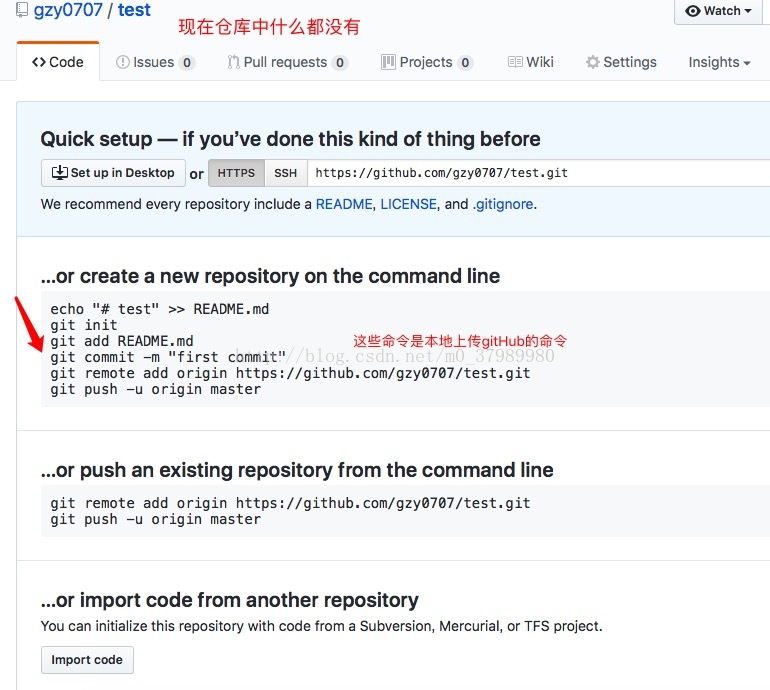770x690 pixels.
Task: Click the Code brackets icon
Action: [39, 62]
